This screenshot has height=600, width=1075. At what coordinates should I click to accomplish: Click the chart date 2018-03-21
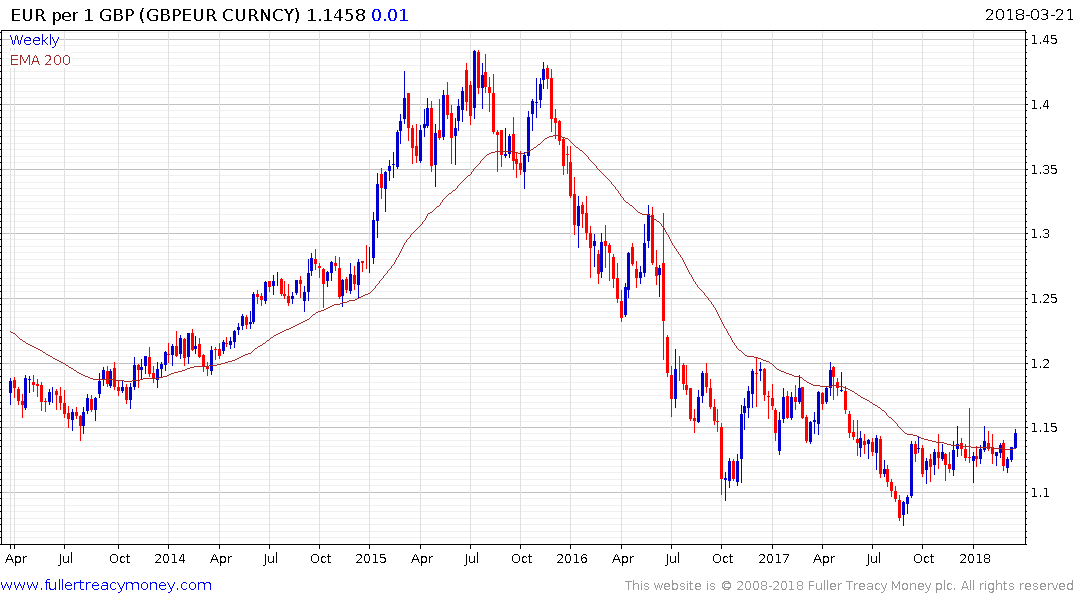click(1029, 15)
